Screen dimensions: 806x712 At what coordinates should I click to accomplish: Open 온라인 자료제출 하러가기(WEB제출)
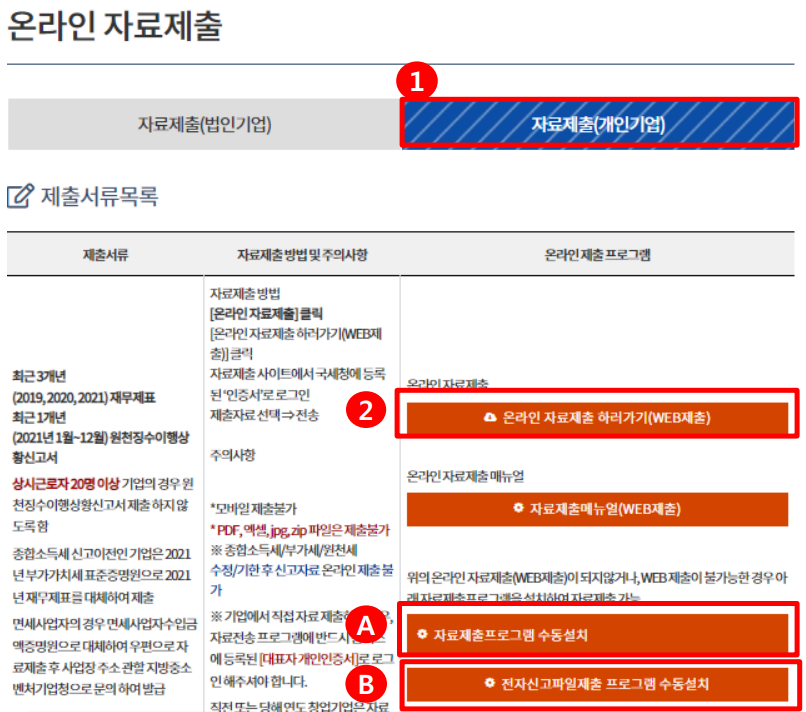click(x=597, y=417)
